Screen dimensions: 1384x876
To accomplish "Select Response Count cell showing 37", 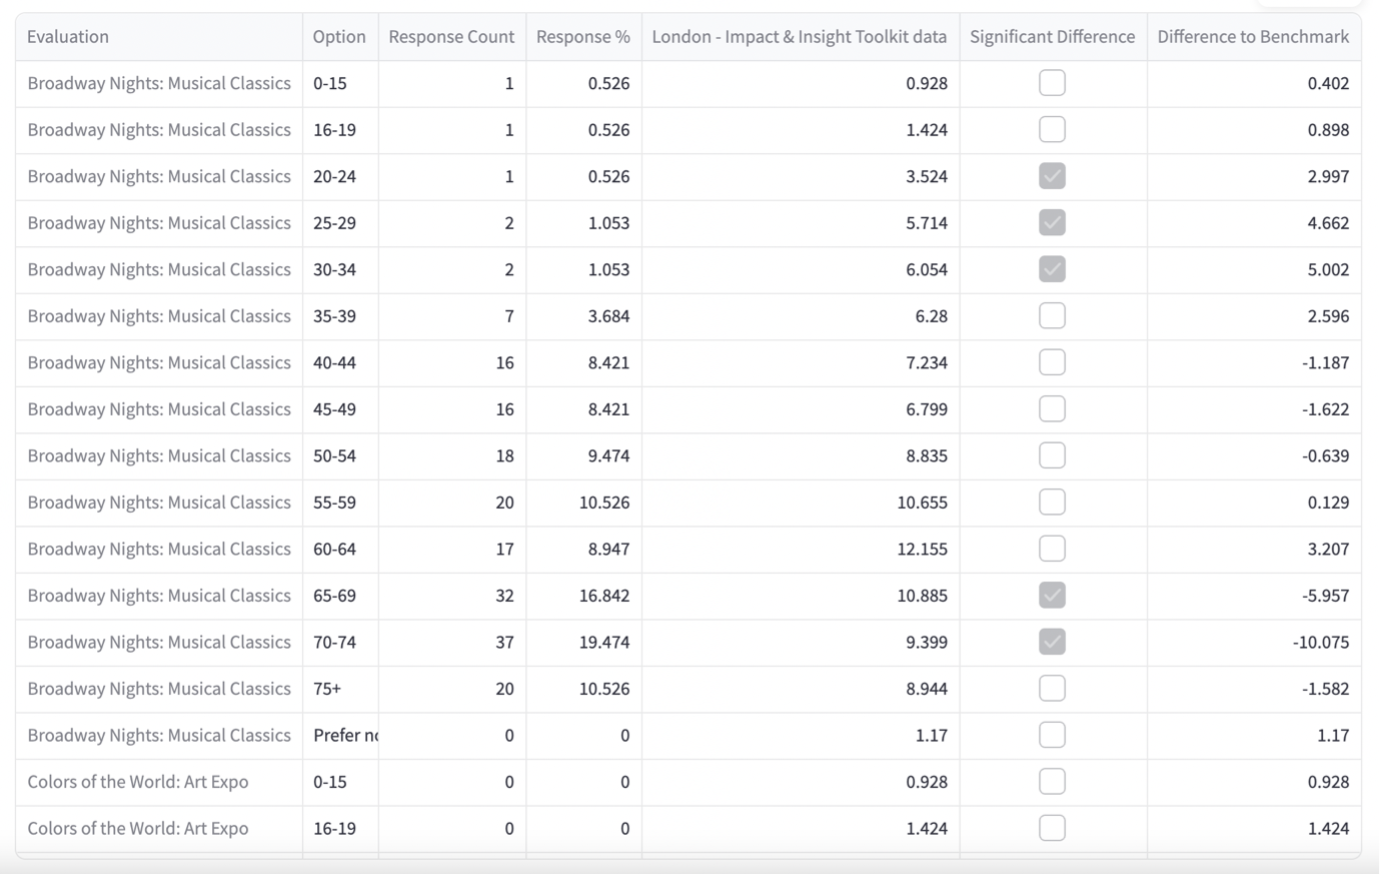I will [x=504, y=642].
